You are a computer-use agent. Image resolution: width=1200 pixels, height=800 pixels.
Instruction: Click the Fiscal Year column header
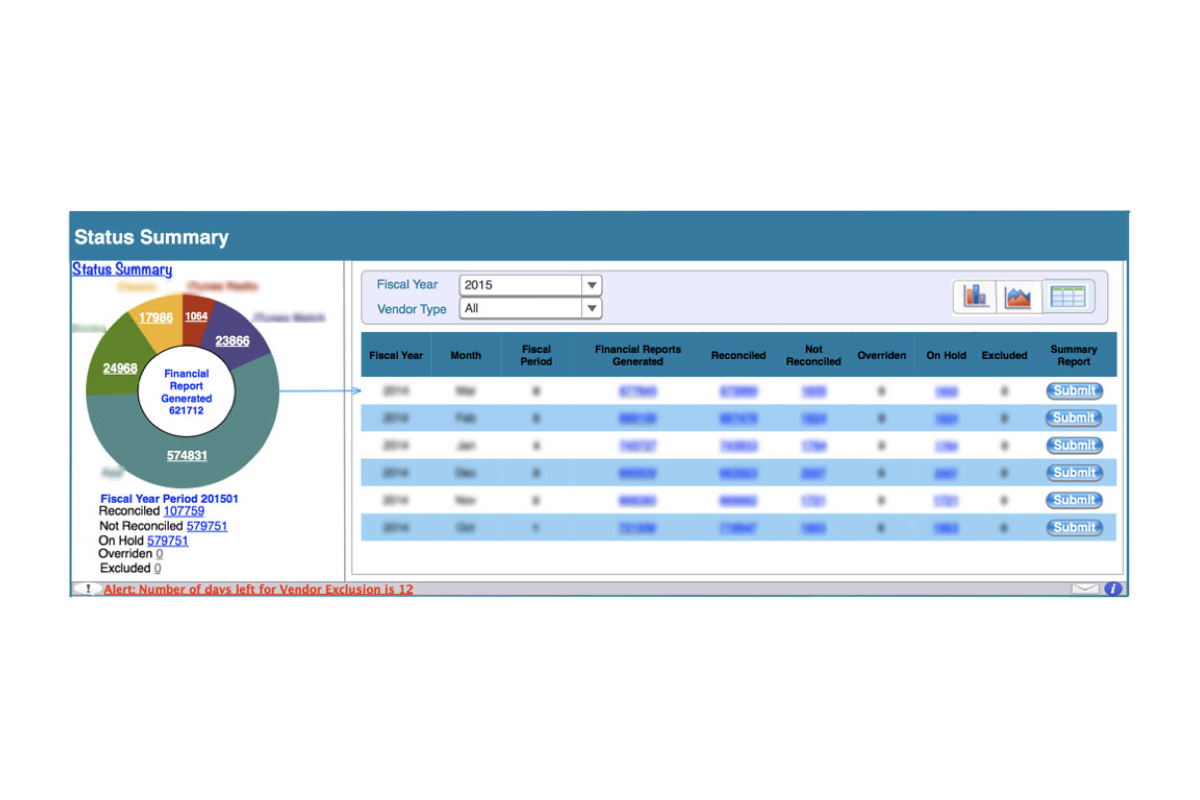pos(396,355)
